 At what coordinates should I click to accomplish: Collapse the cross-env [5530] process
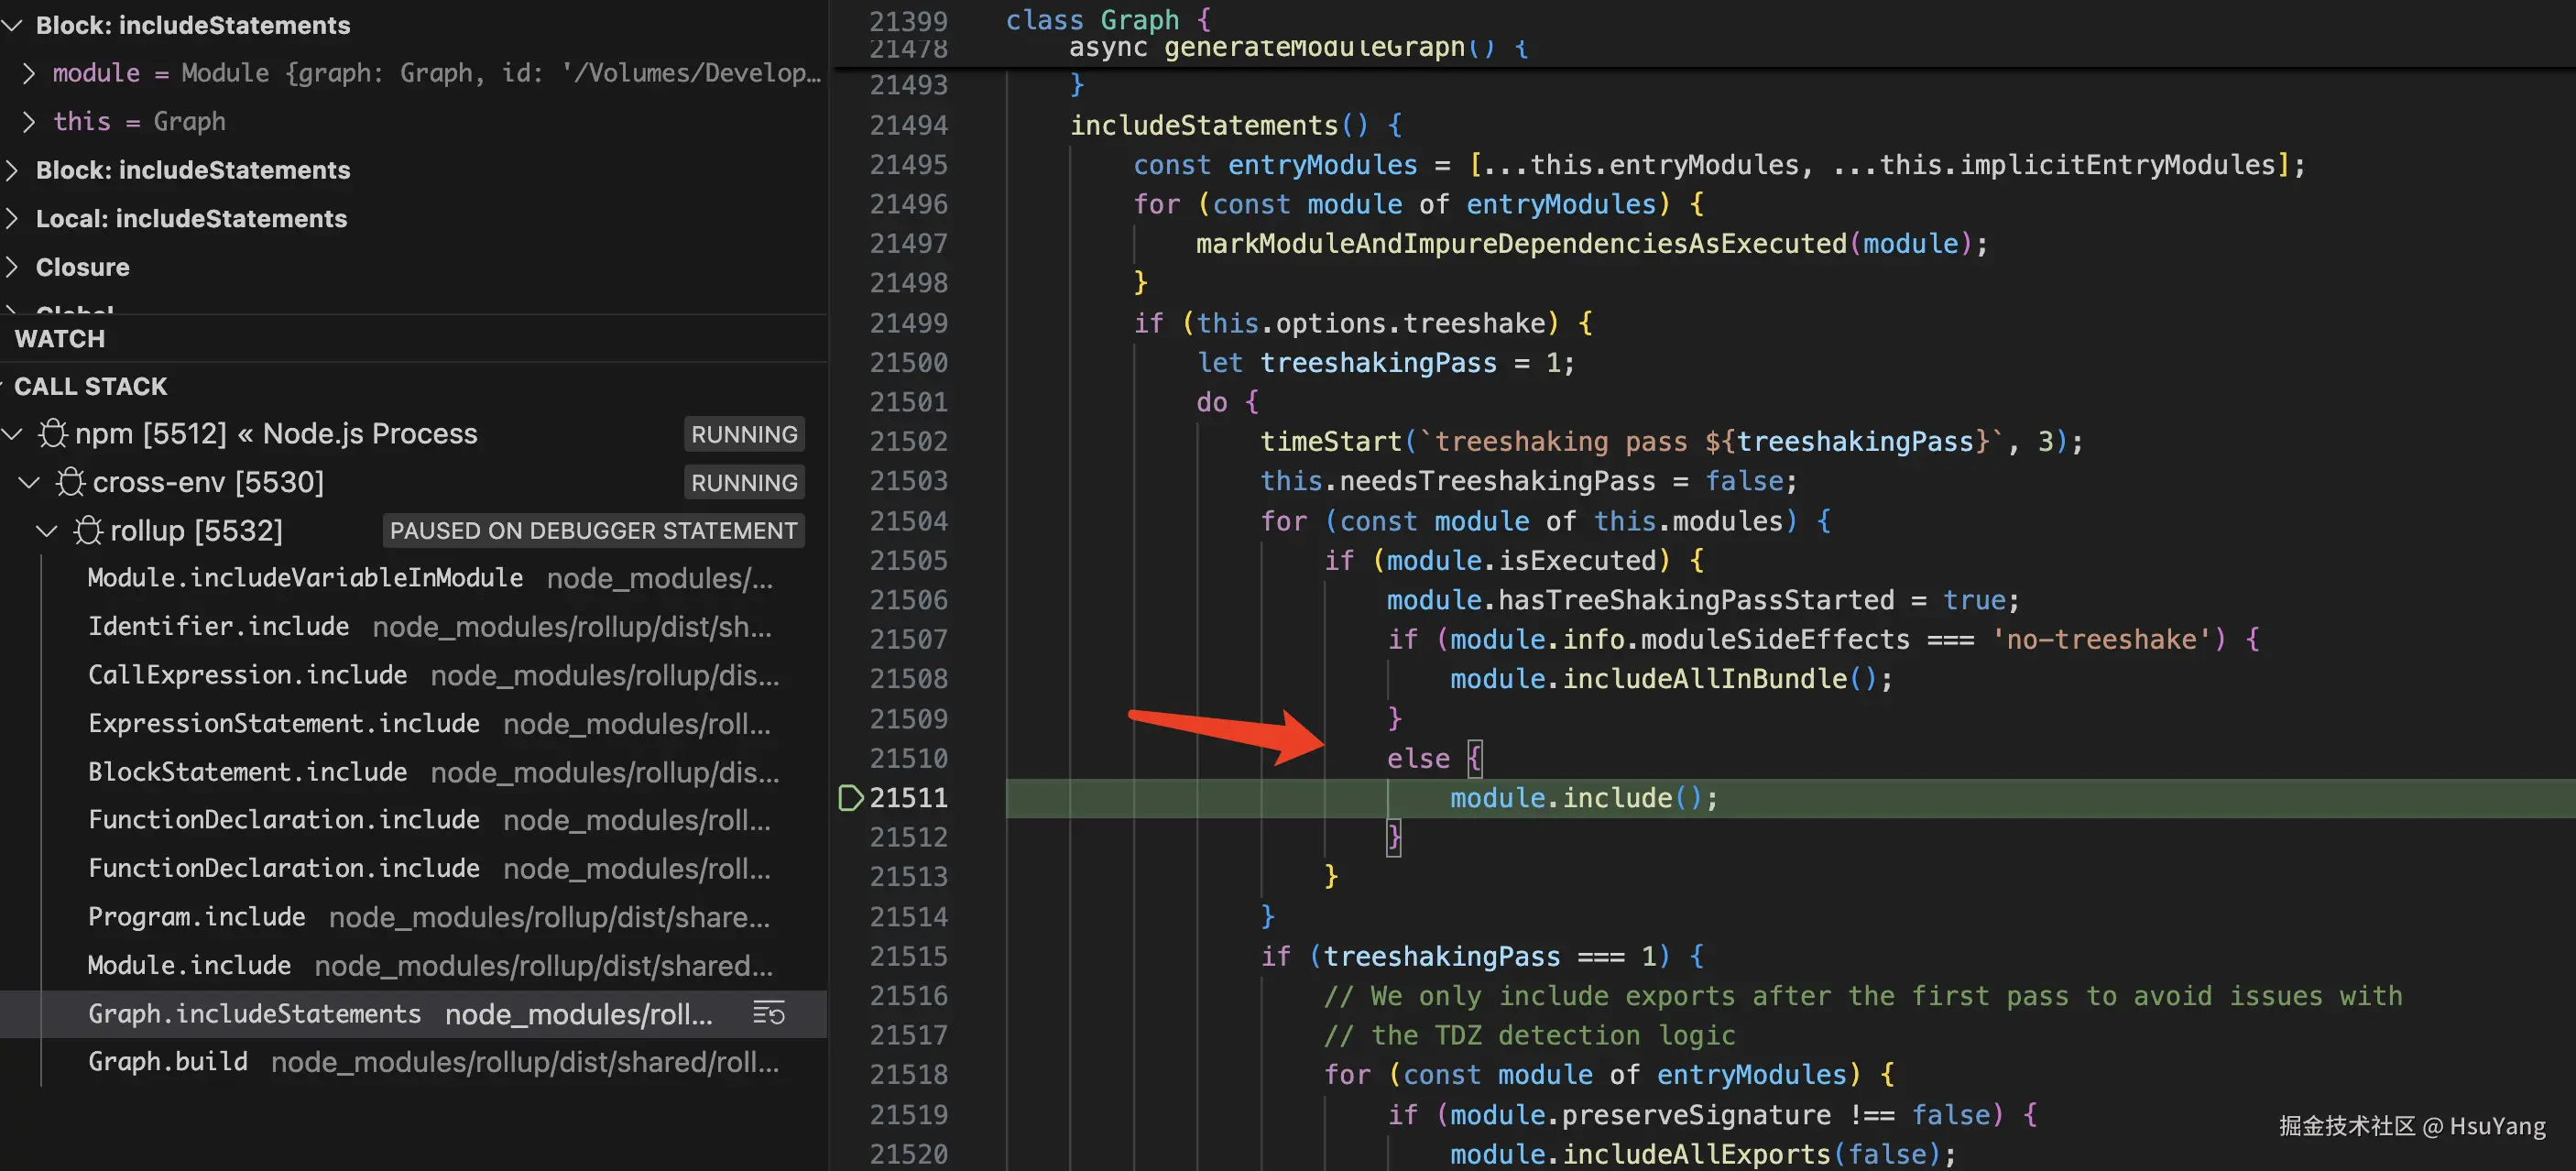click(29, 482)
